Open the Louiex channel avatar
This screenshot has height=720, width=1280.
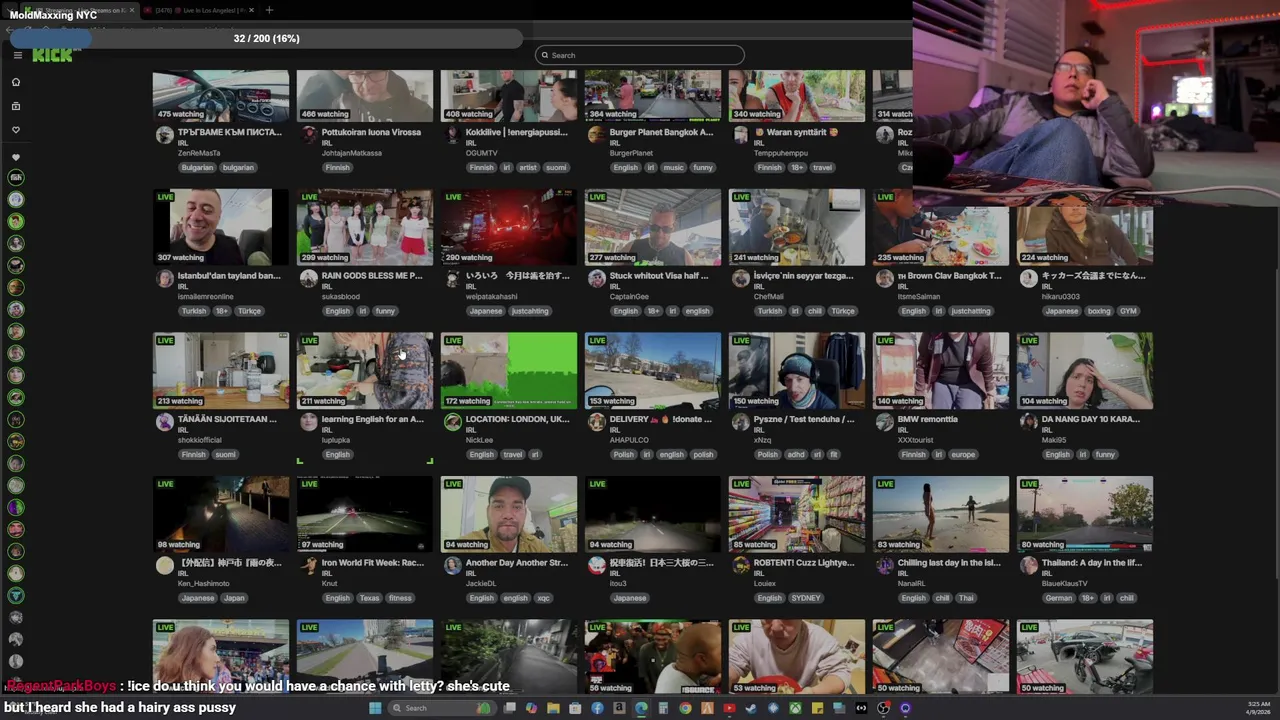(x=740, y=566)
